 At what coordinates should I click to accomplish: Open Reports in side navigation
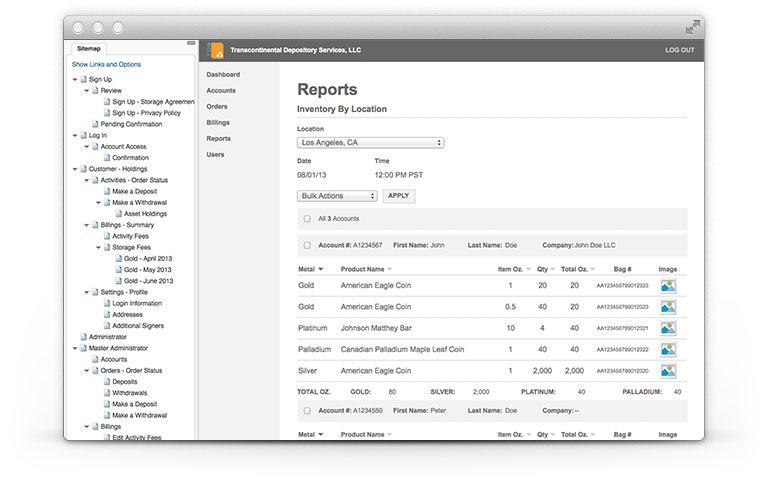tap(218, 139)
